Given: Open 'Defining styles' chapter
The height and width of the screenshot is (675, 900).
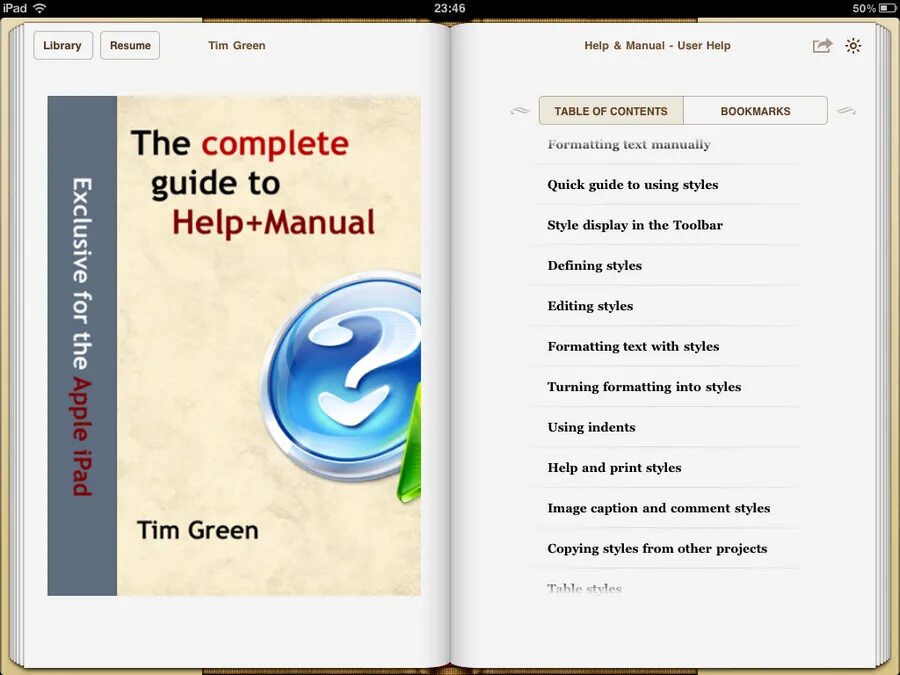Looking at the screenshot, I should pyautogui.click(x=665, y=265).
